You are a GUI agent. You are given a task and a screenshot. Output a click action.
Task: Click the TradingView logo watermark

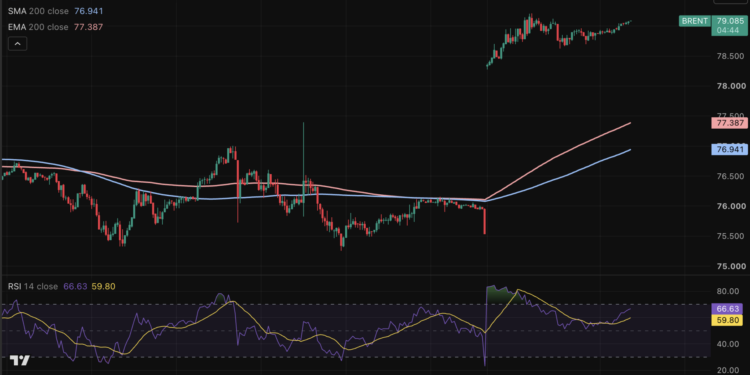point(20,361)
